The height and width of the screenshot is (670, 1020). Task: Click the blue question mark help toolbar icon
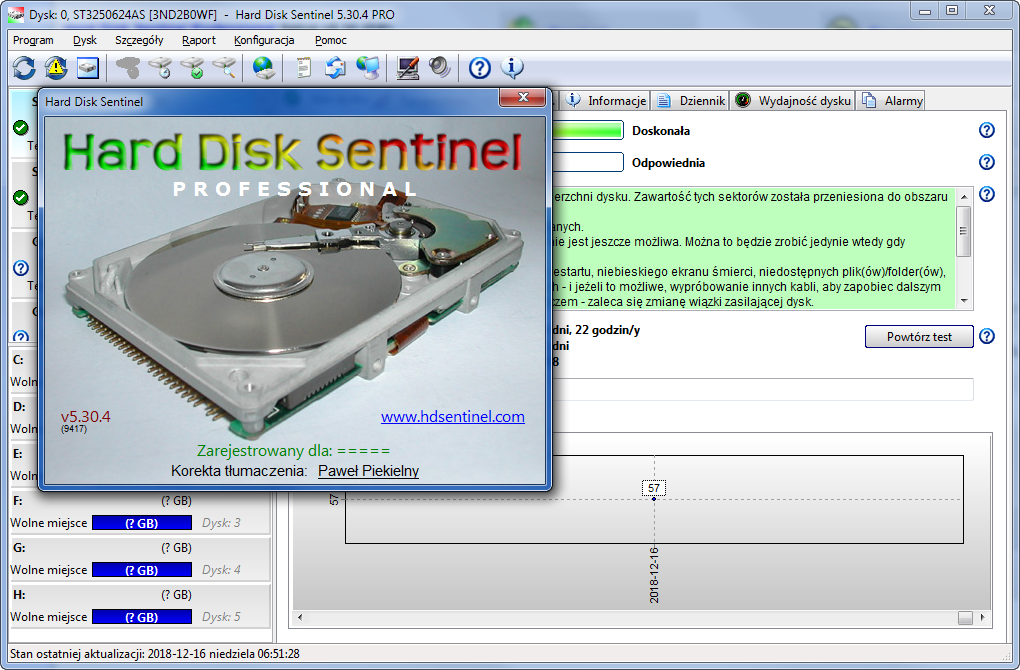[x=479, y=68]
